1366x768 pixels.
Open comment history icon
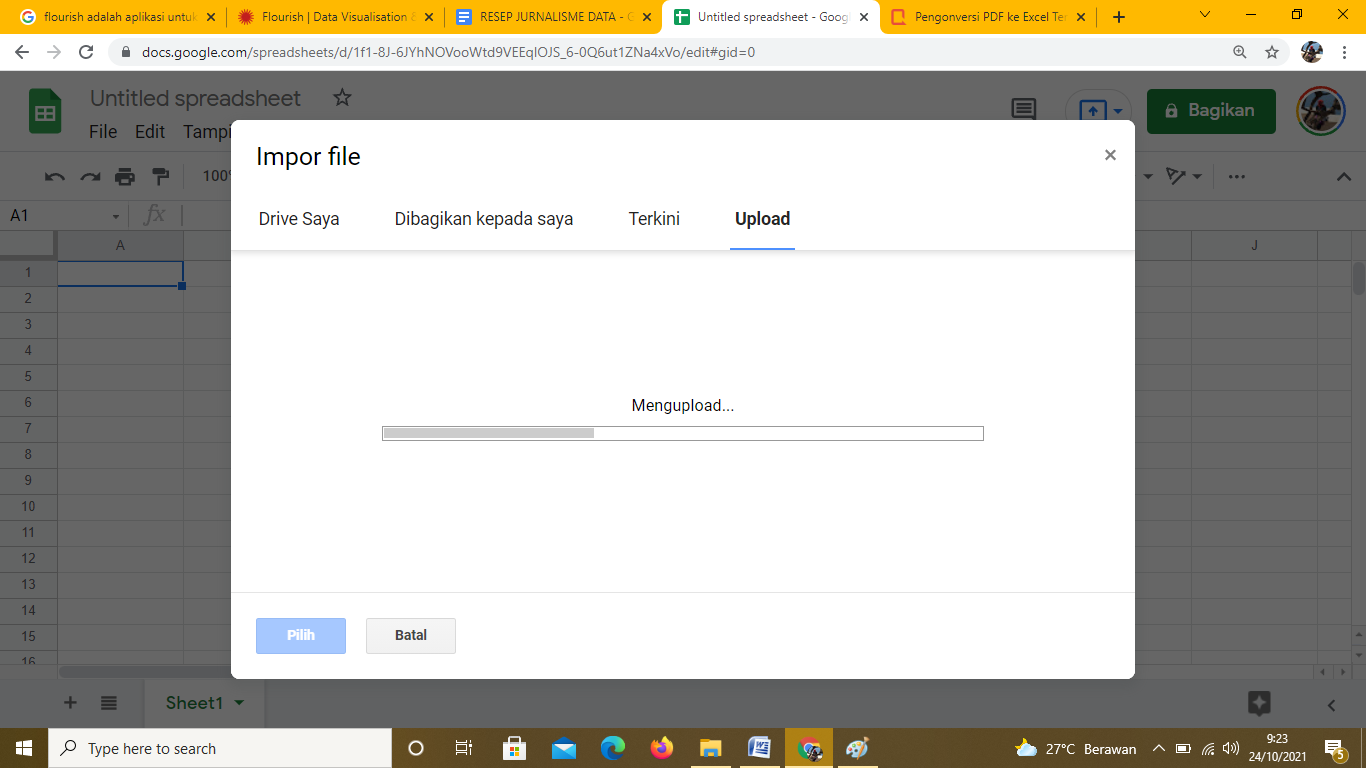pyautogui.click(x=1024, y=110)
